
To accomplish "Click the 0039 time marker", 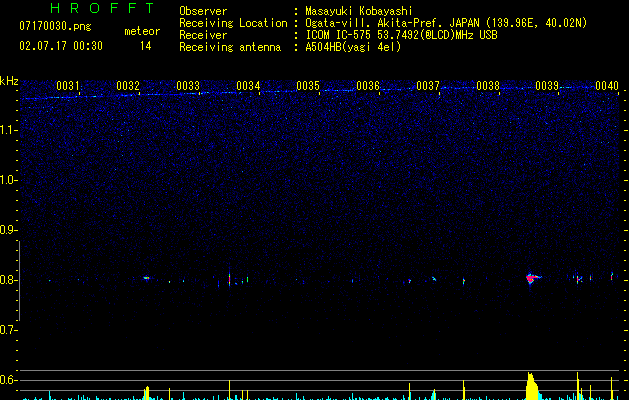I will (547, 86).
